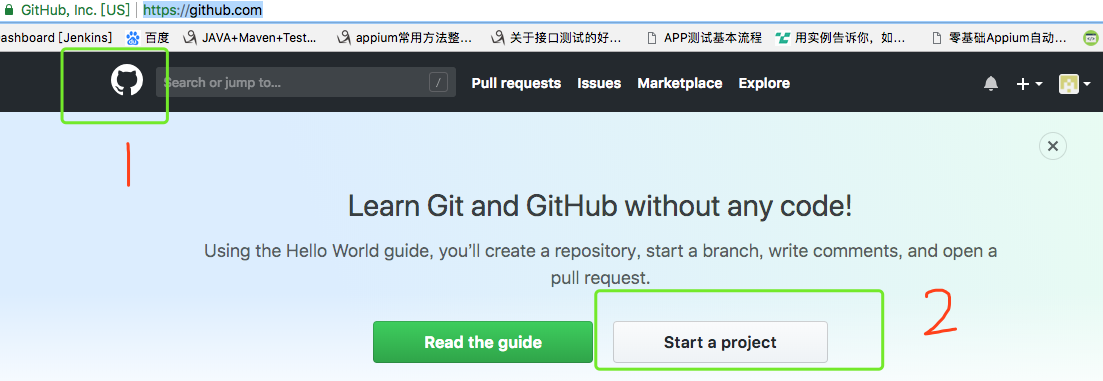Open notifications bell

click(x=990, y=84)
